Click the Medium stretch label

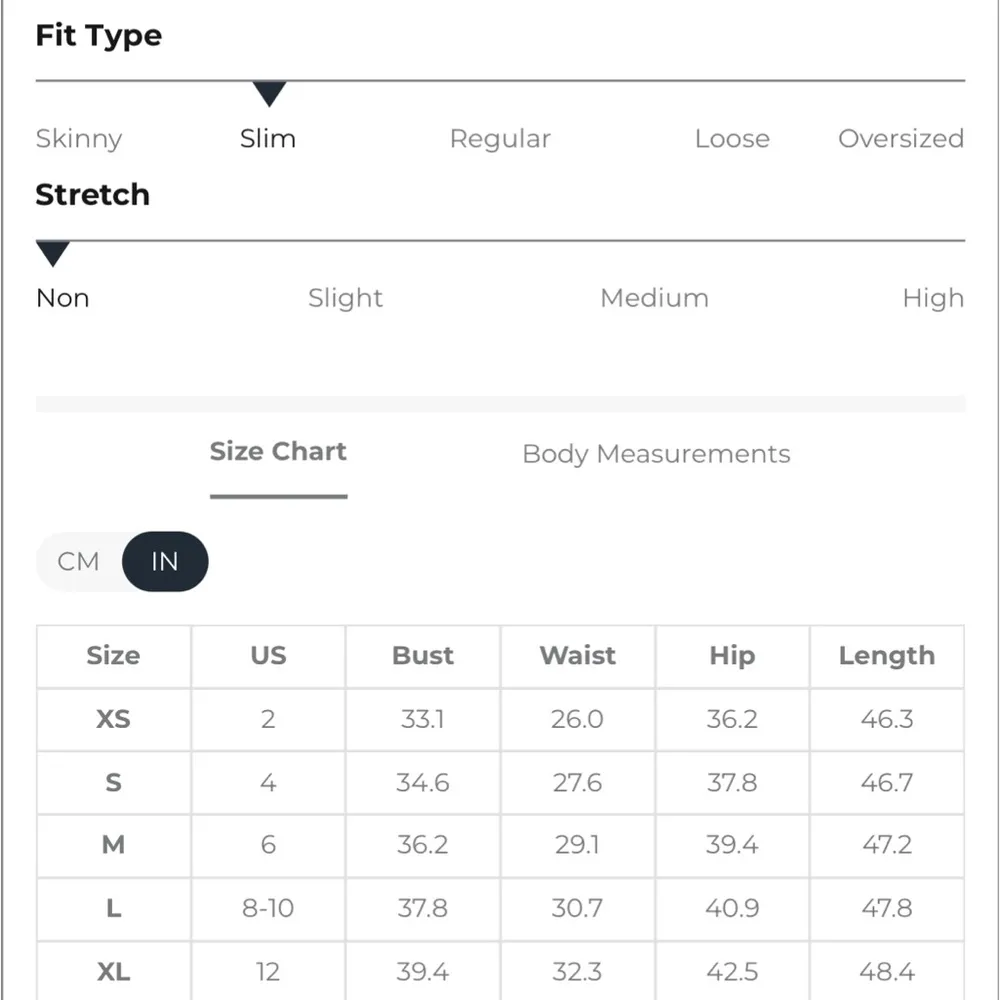pyautogui.click(x=654, y=298)
